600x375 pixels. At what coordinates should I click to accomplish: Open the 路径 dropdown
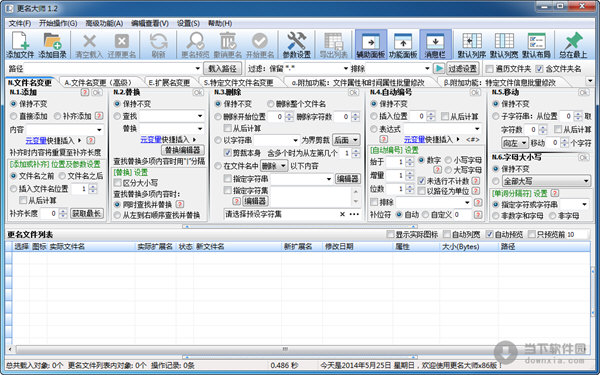[x=197, y=69]
